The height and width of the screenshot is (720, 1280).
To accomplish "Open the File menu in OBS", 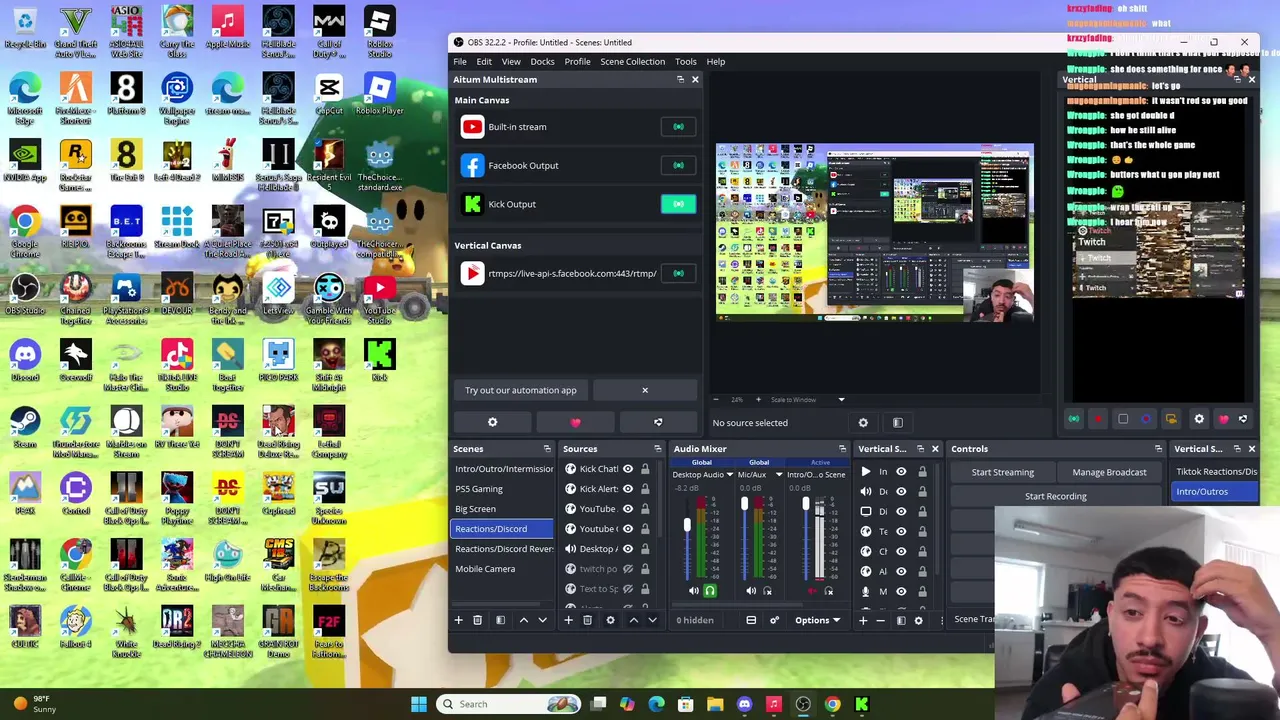I will [460, 61].
